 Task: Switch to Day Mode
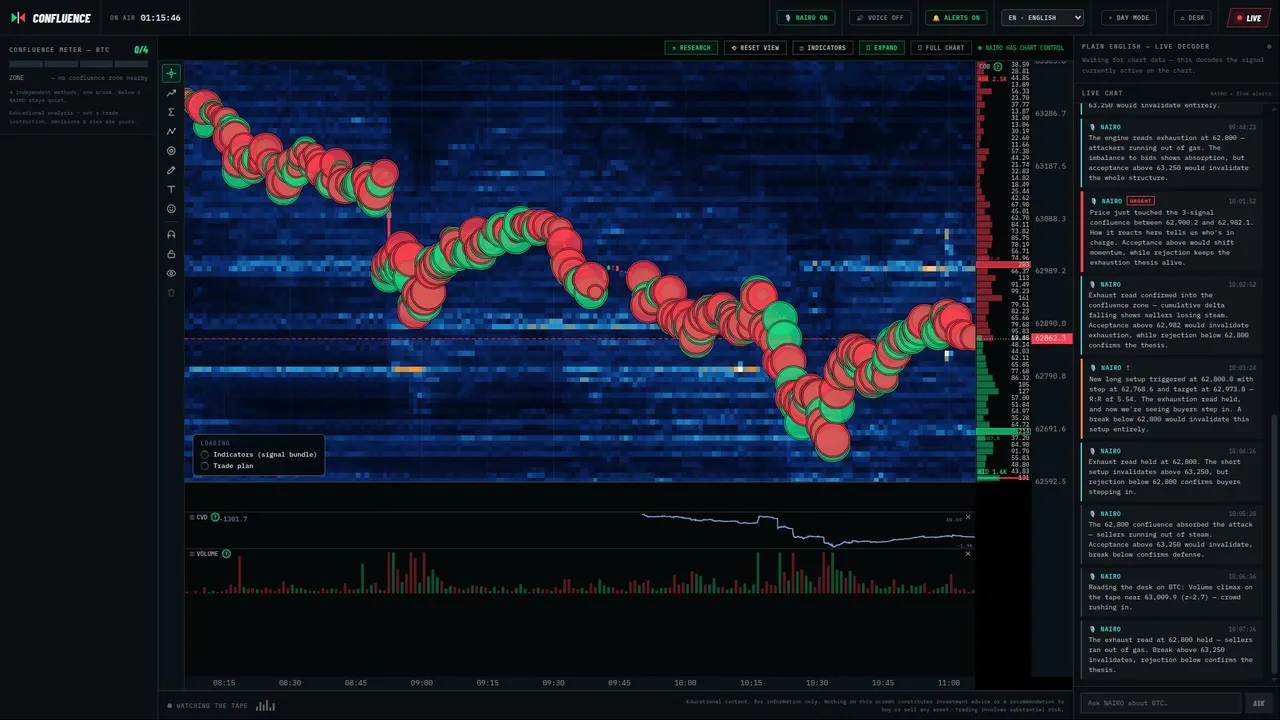click(1129, 18)
